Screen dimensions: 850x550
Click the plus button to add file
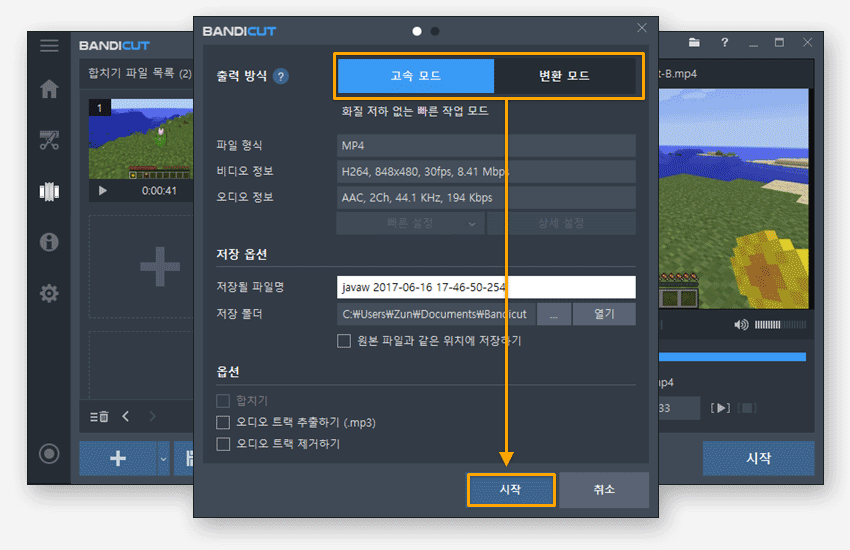118,458
